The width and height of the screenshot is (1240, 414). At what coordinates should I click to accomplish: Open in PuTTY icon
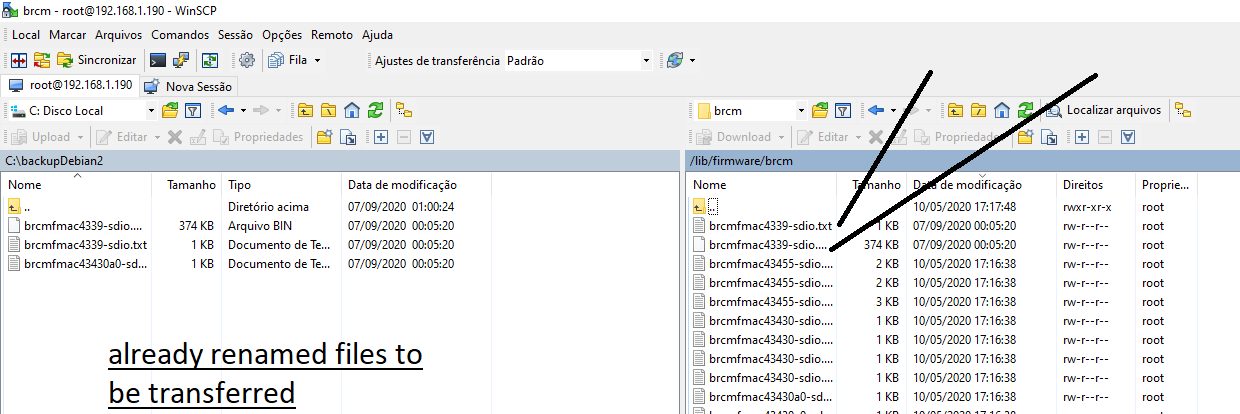(x=181, y=60)
